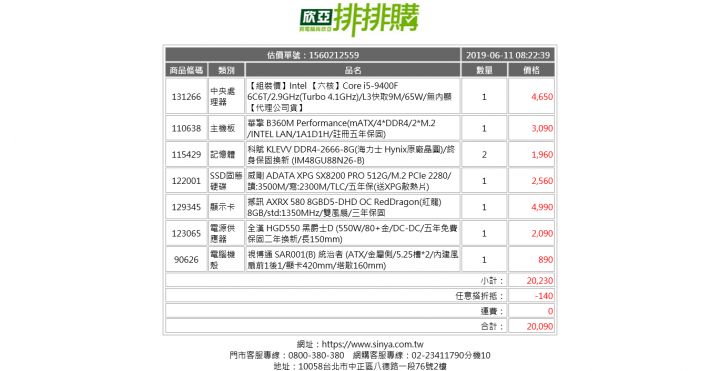Click the subtotal value 20,230
Image resolution: width=720 pixels, height=371 pixels.
click(x=540, y=281)
